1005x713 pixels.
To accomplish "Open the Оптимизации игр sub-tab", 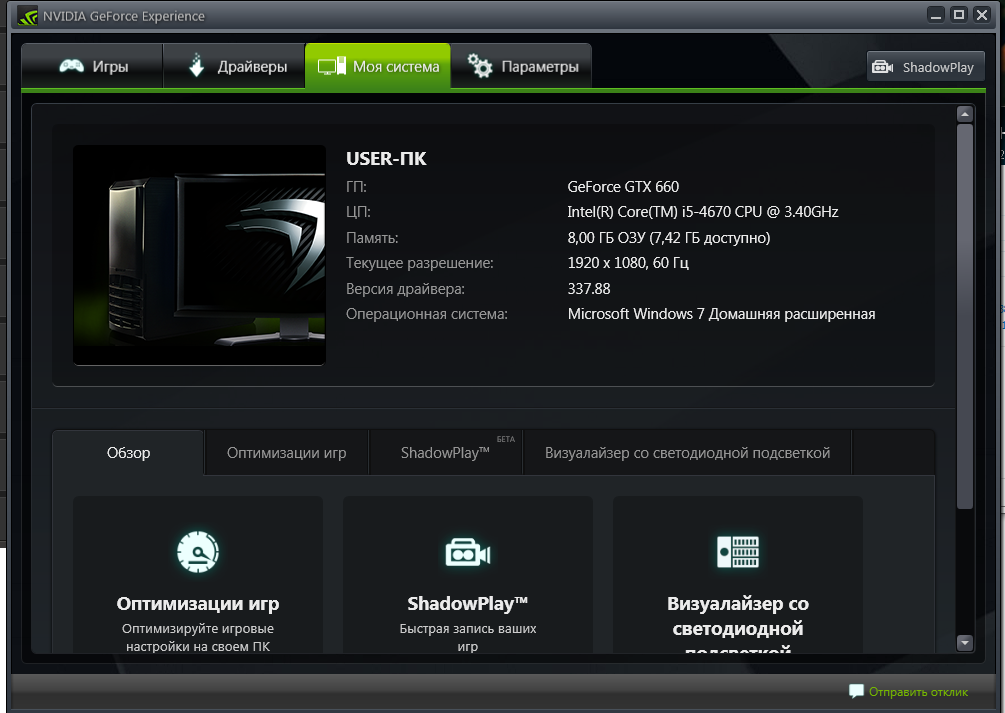I will coord(287,453).
